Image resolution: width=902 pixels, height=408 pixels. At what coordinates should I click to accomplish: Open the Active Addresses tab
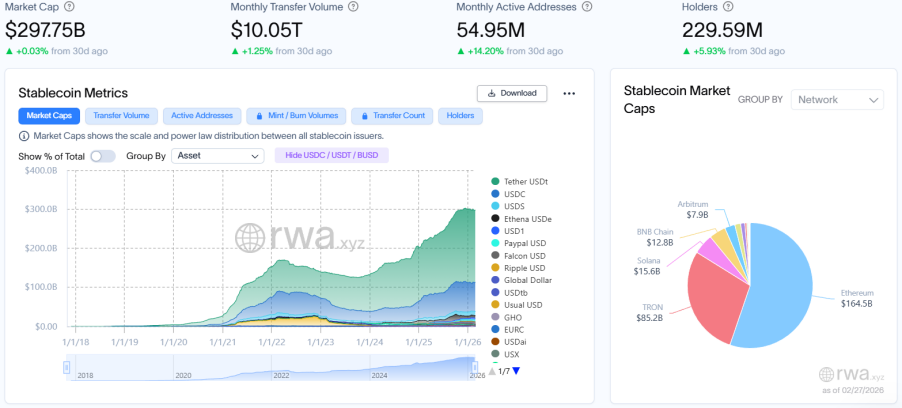point(202,116)
